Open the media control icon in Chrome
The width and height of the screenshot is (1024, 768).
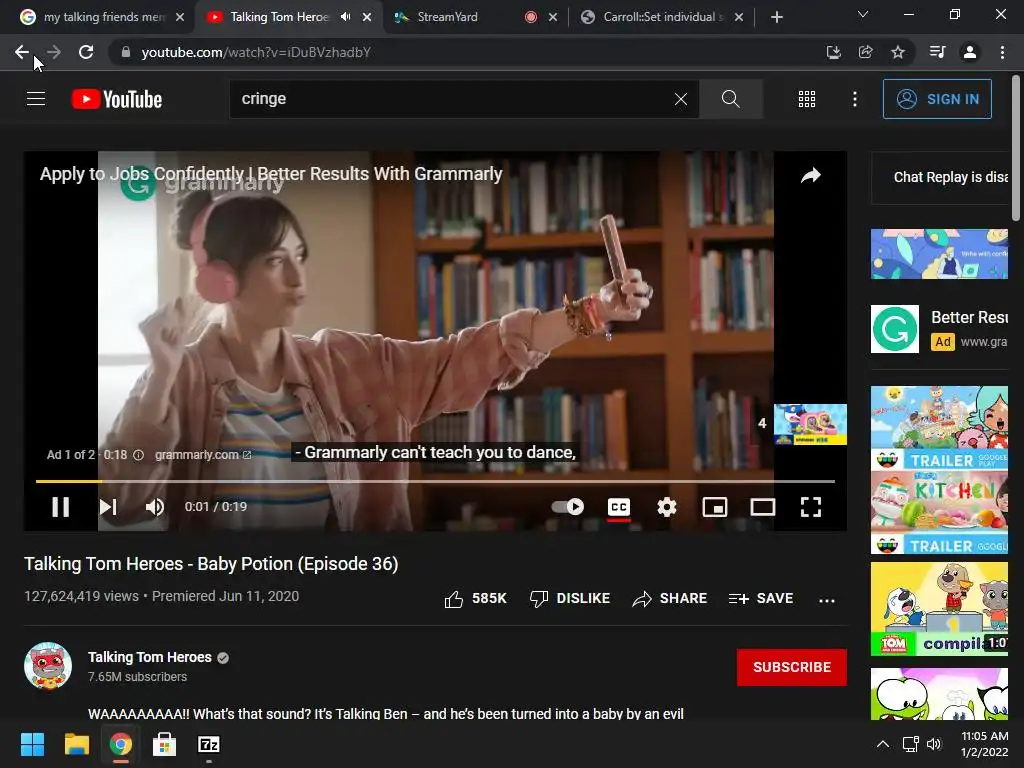click(938, 52)
